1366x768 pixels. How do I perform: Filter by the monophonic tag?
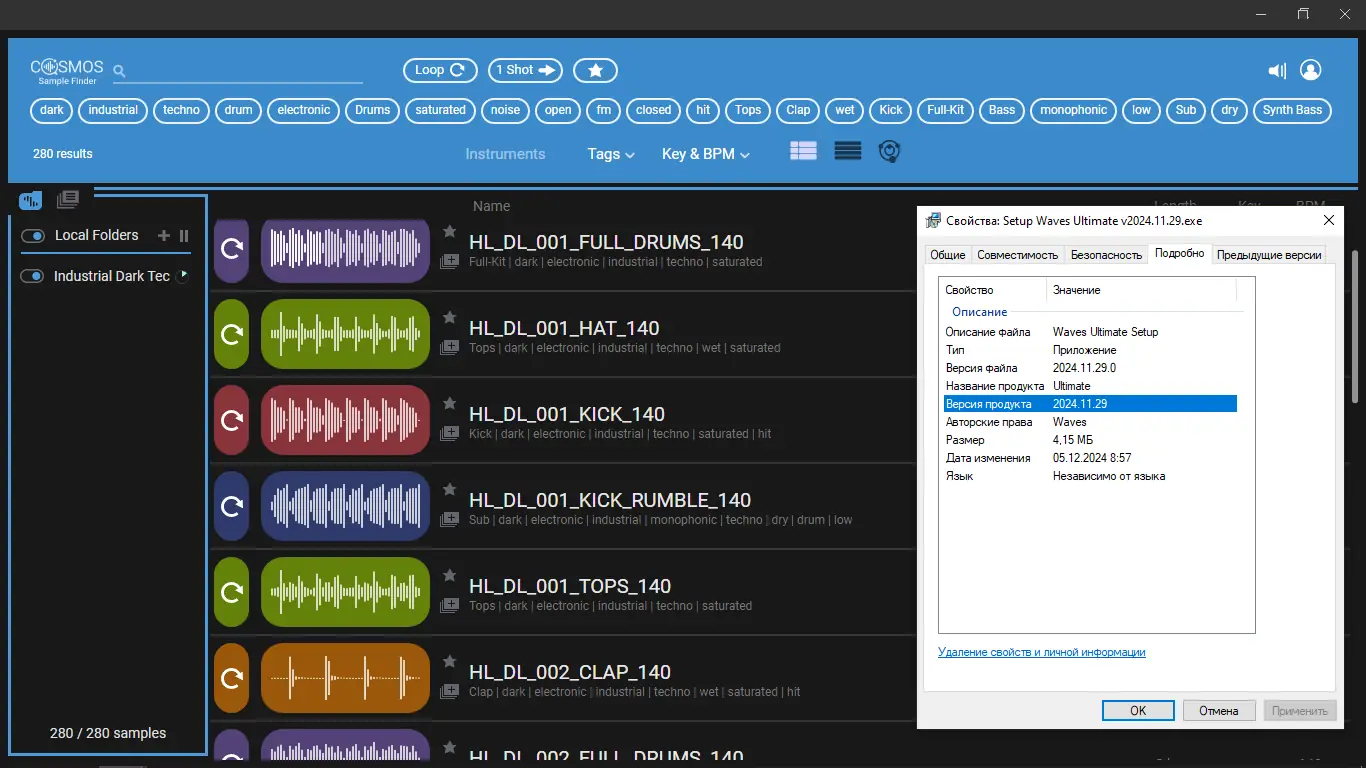(1074, 110)
